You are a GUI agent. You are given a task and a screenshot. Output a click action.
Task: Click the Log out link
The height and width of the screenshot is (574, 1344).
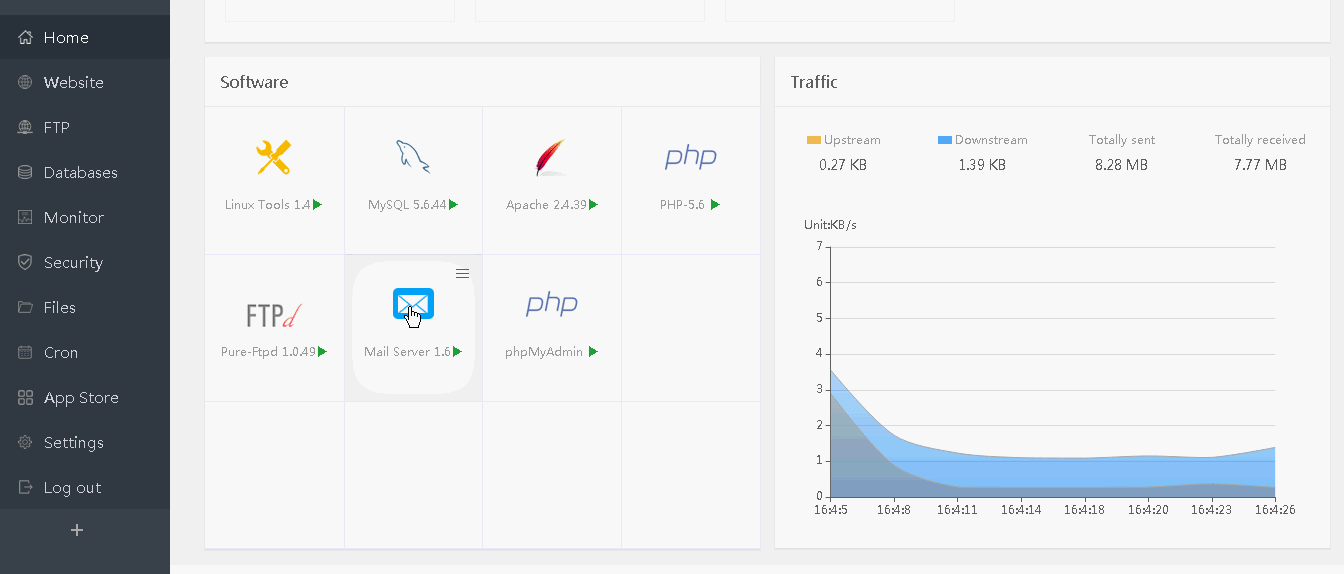[x=72, y=488]
